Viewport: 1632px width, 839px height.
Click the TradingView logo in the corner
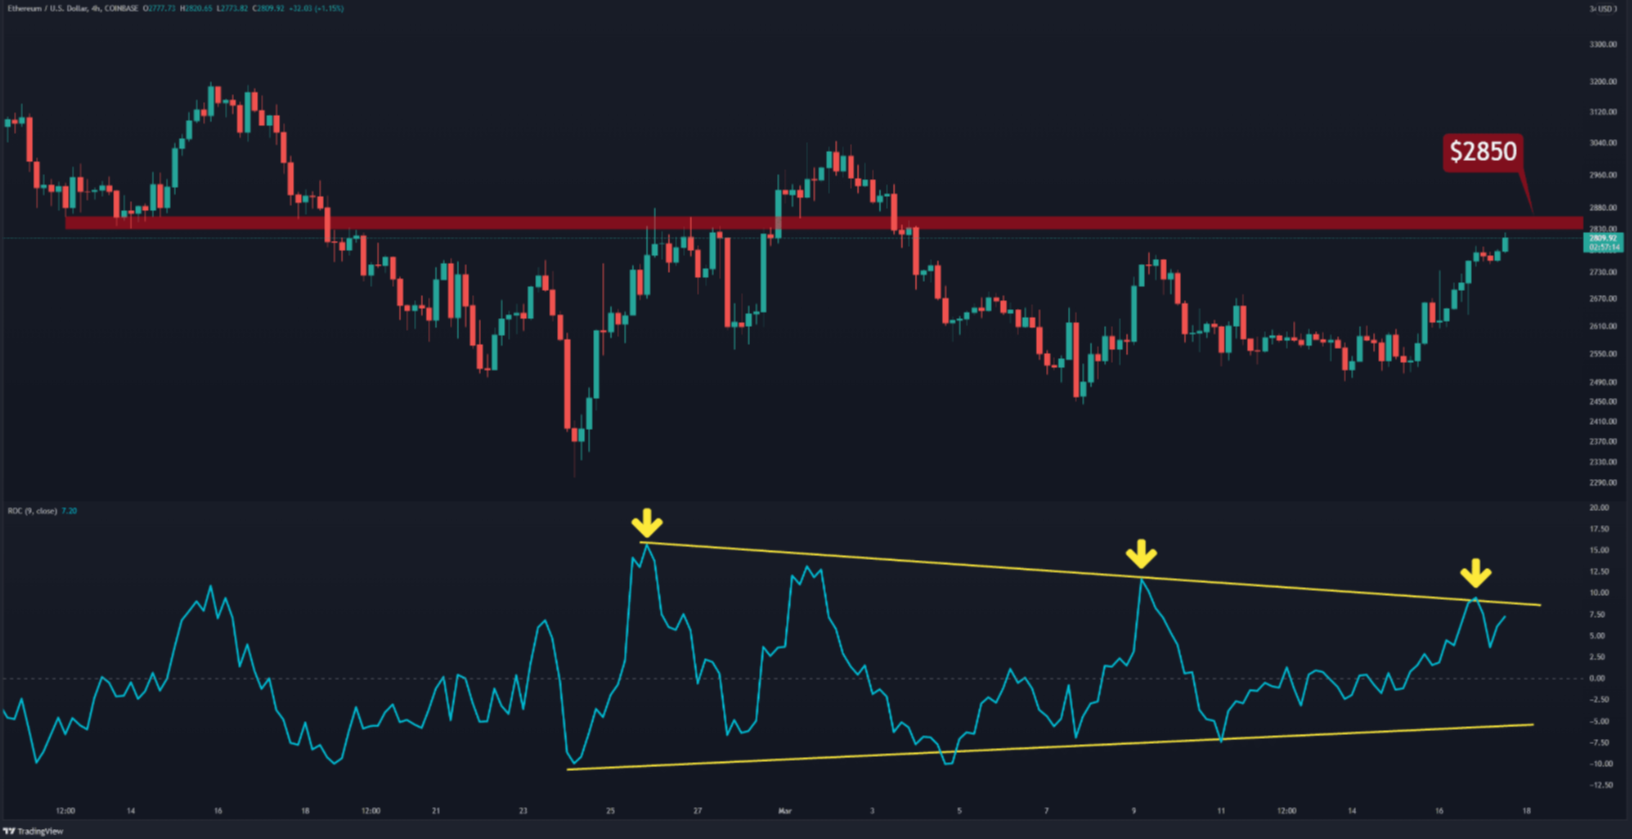click(33, 831)
